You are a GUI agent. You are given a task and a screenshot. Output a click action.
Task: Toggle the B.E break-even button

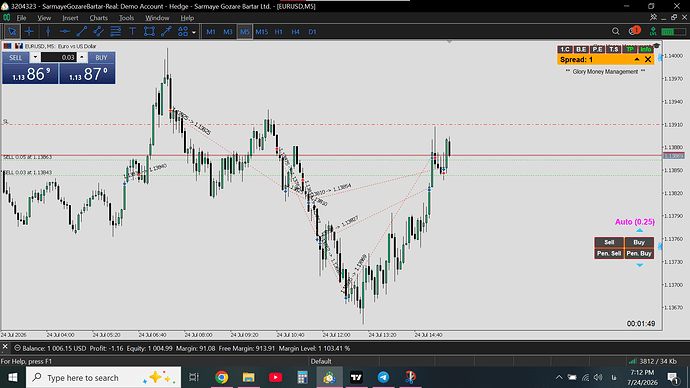tap(581, 49)
